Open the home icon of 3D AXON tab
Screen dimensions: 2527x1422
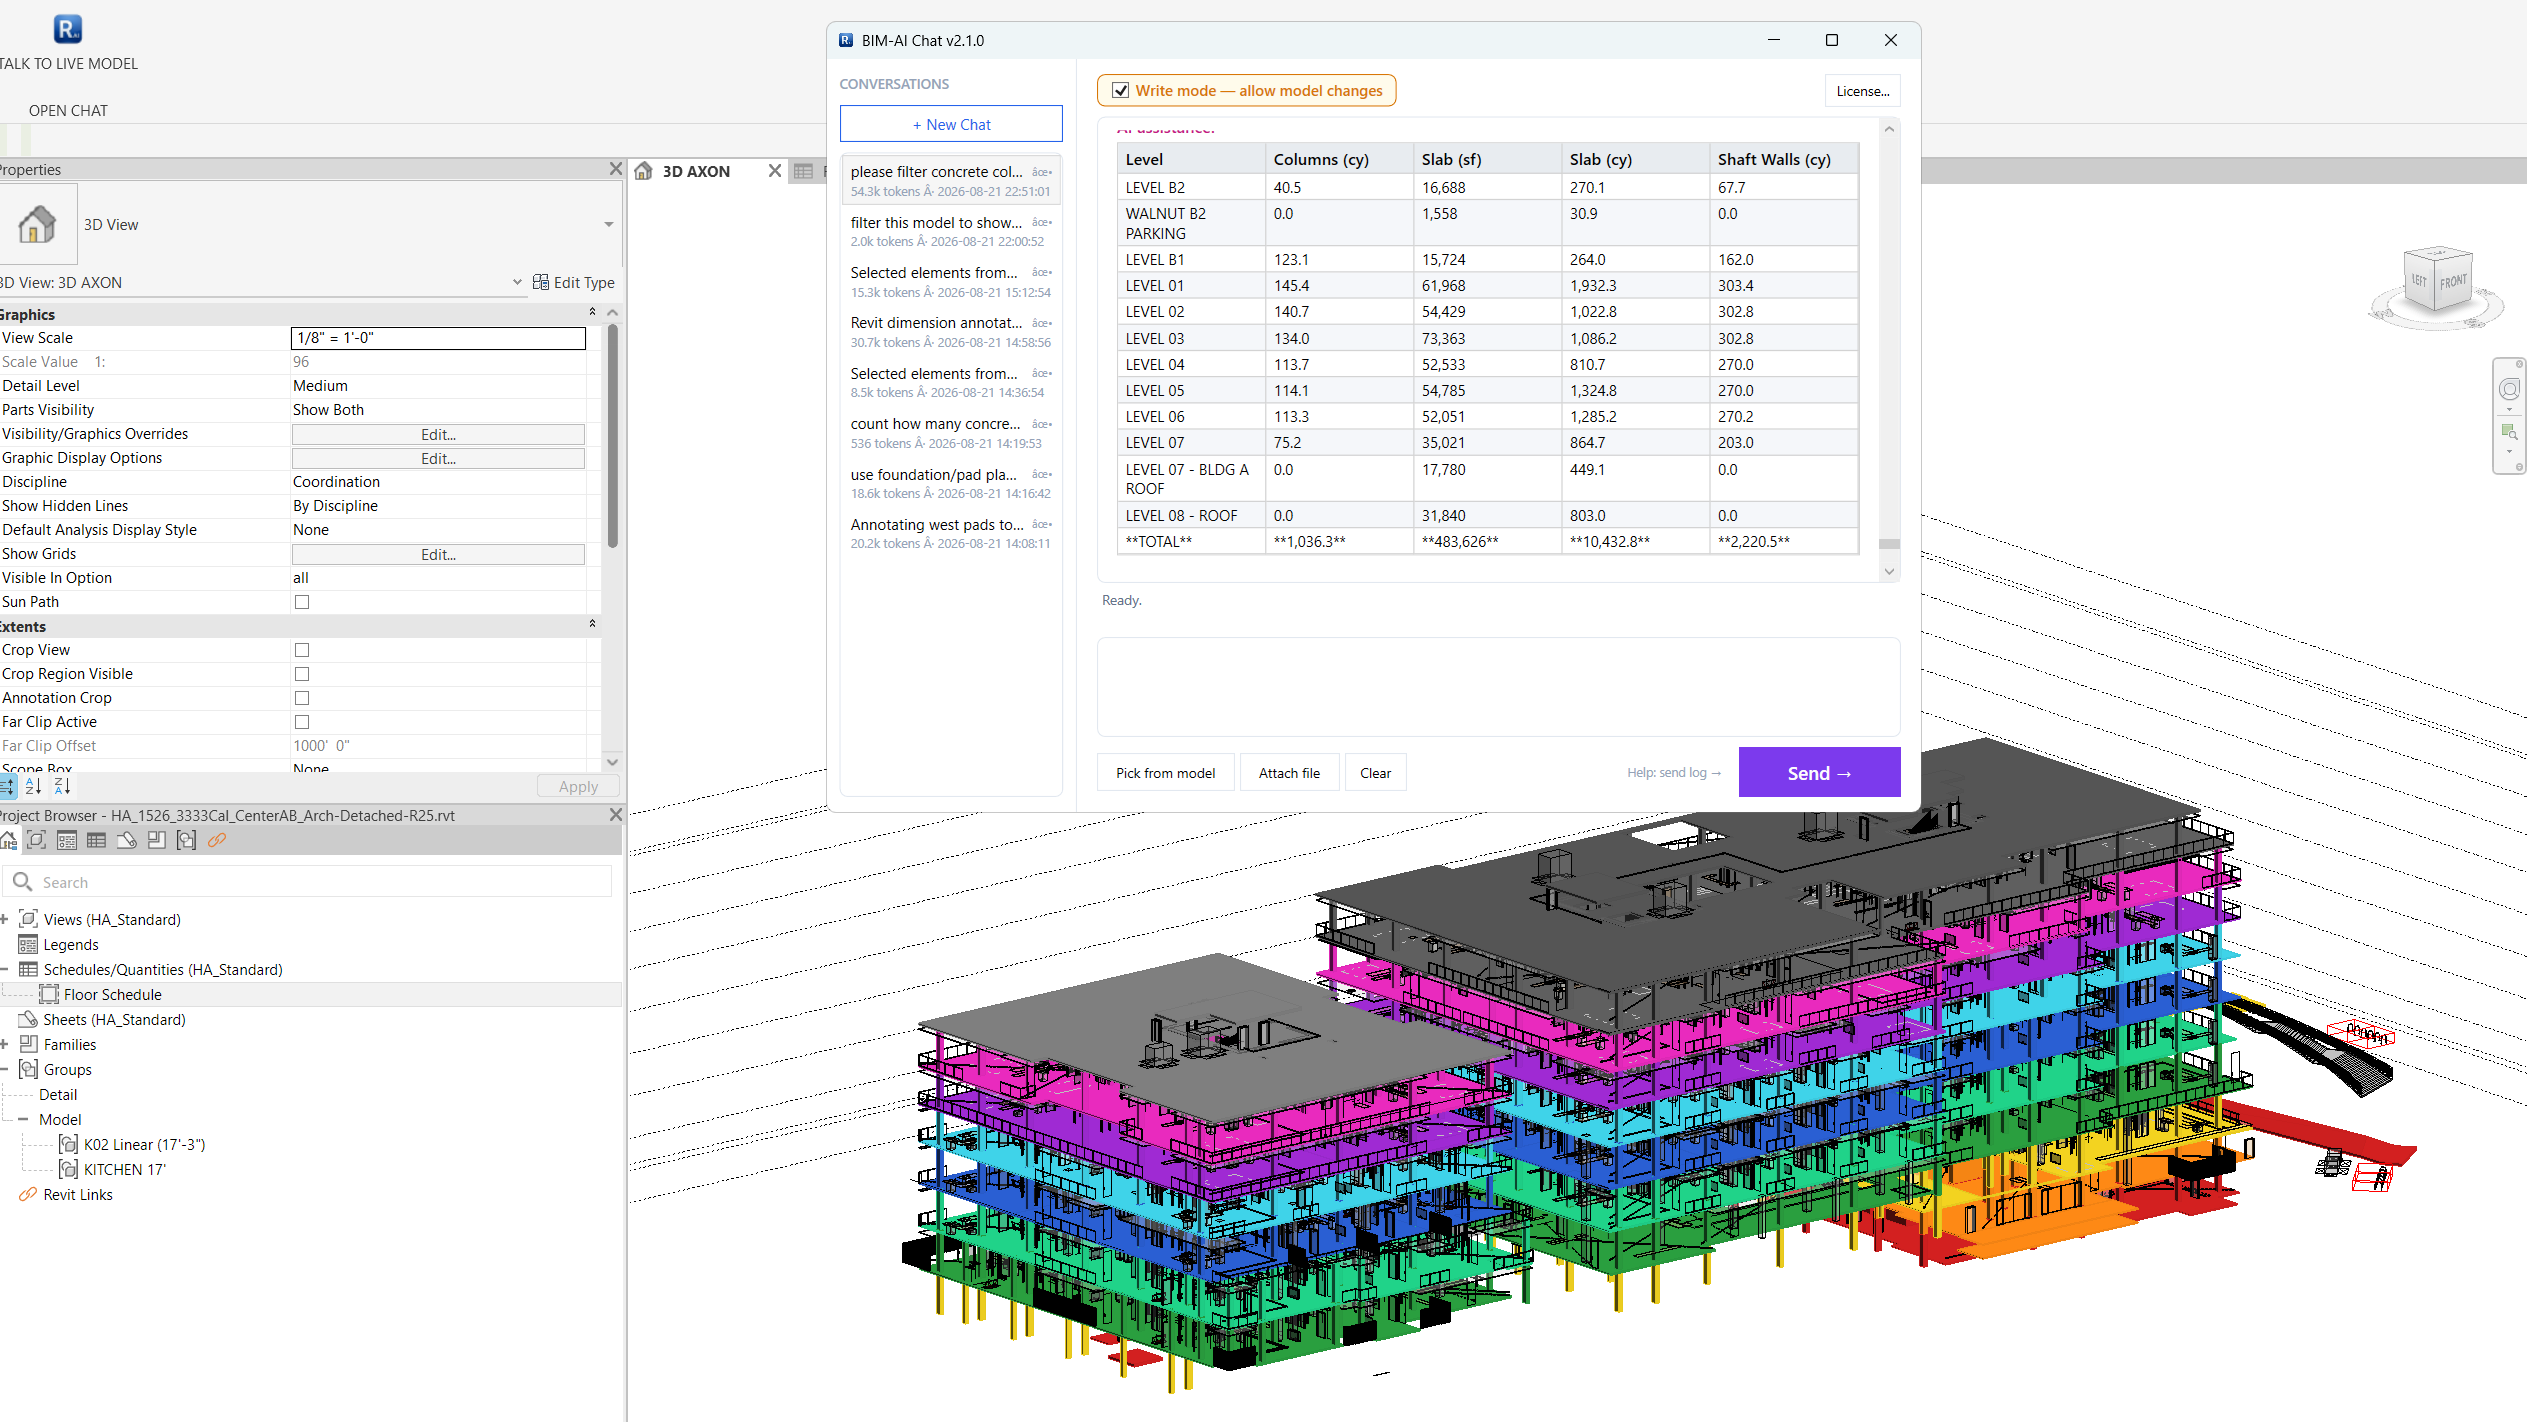pyautogui.click(x=644, y=171)
